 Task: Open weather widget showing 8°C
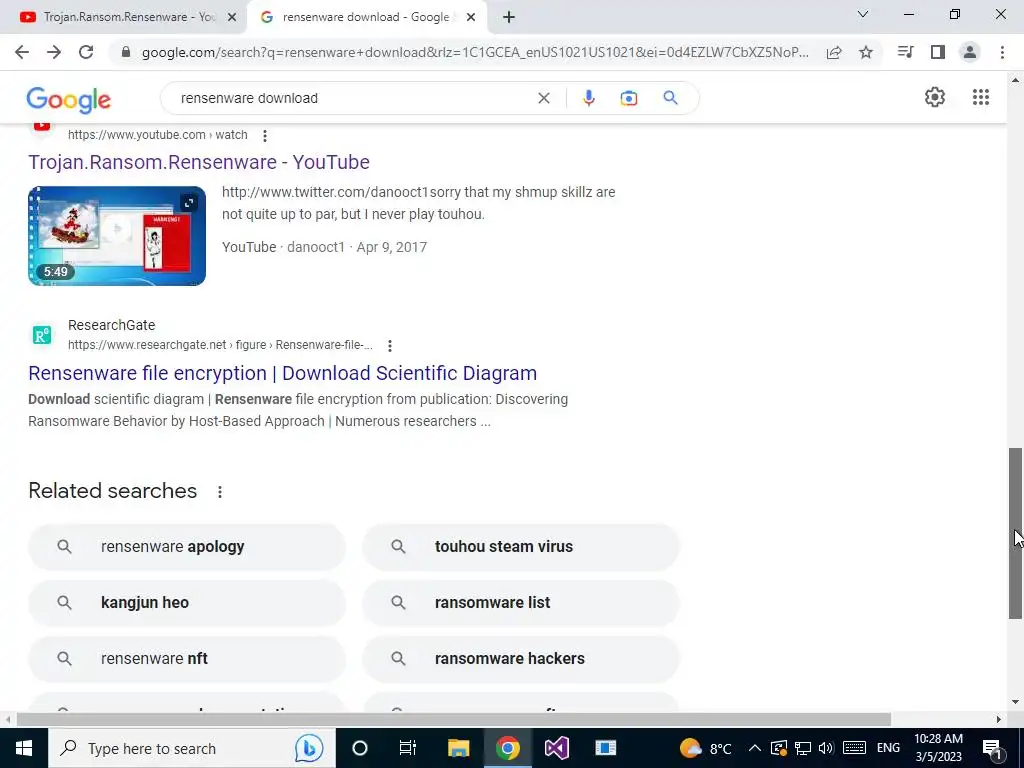[x=705, y=748]
